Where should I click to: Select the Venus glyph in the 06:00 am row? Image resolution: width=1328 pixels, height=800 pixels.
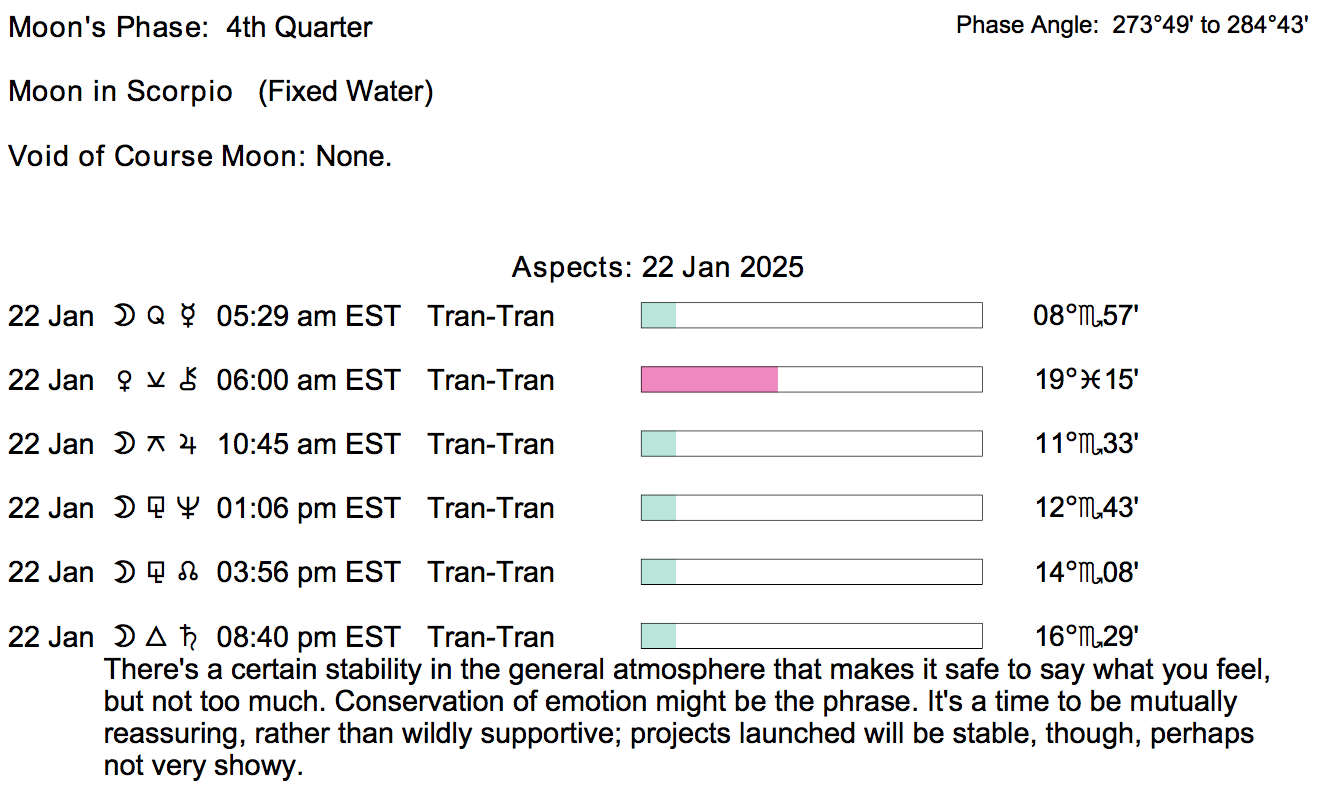(125, 381)
